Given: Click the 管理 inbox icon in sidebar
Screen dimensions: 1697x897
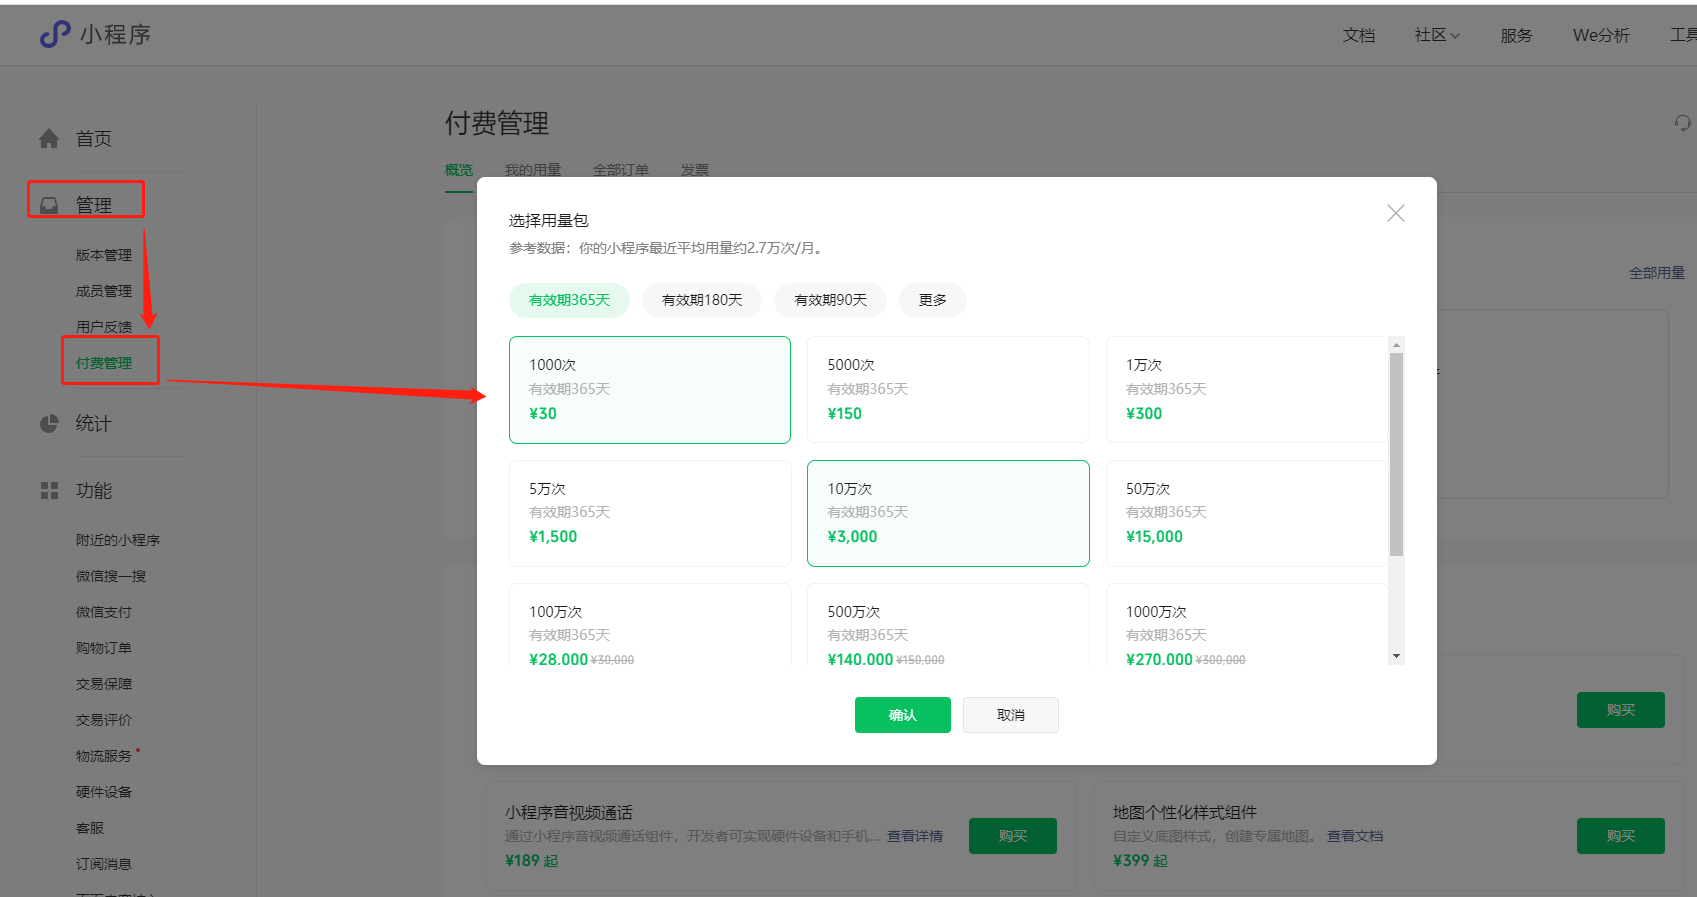Looking at the screenshot, I should 49,205.
